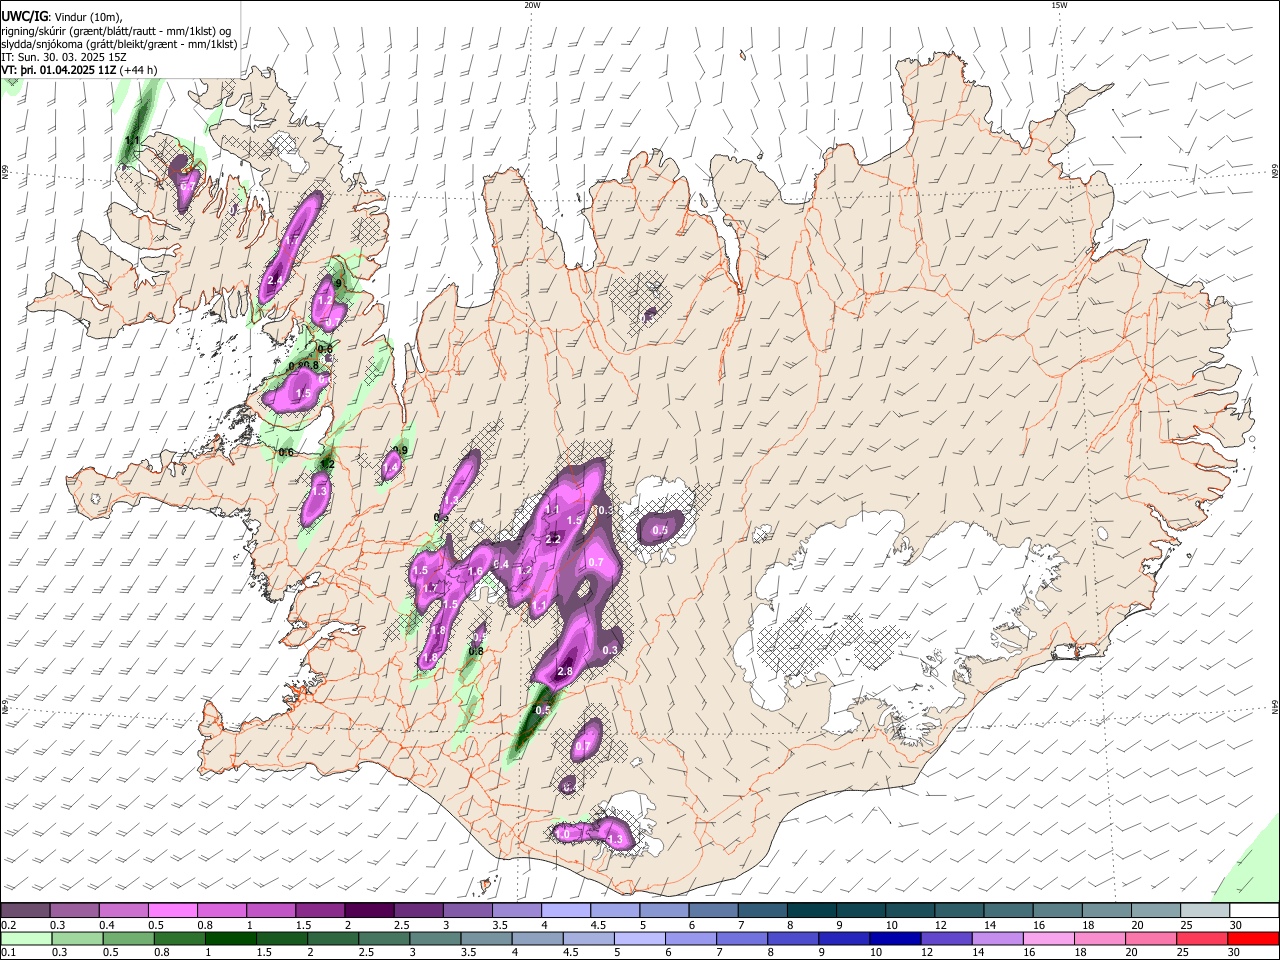Click the 4–4.5 lavender snow legend swatch
The image size is (1280, 960).
pyautogui.click(x=565, y=910)
